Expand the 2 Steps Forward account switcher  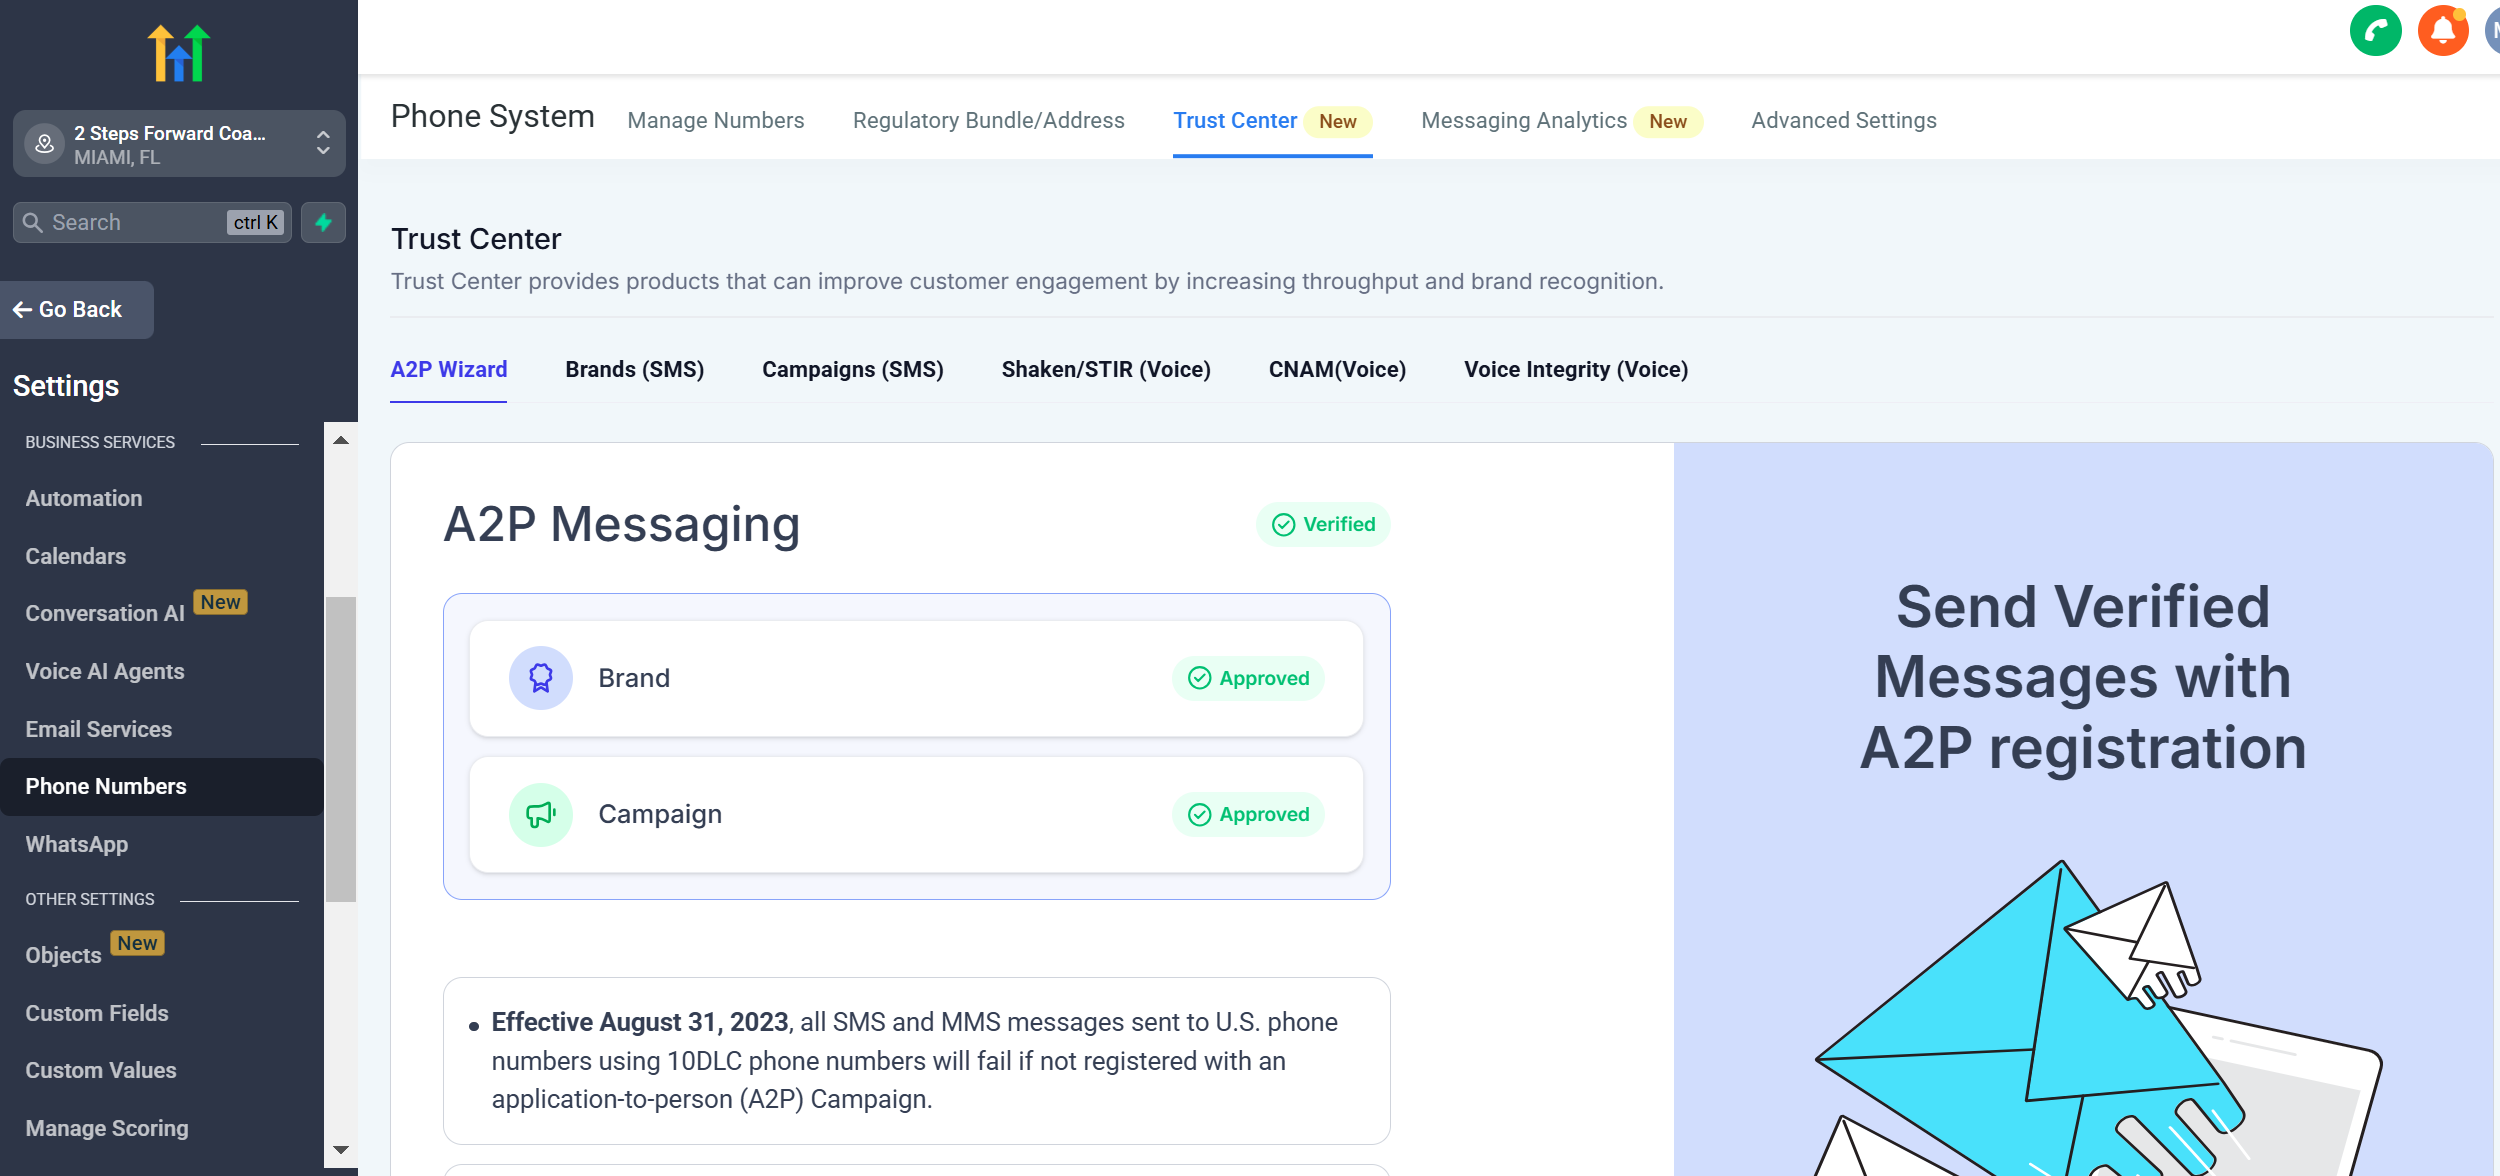pyautogui.click(x=322, y=144)
